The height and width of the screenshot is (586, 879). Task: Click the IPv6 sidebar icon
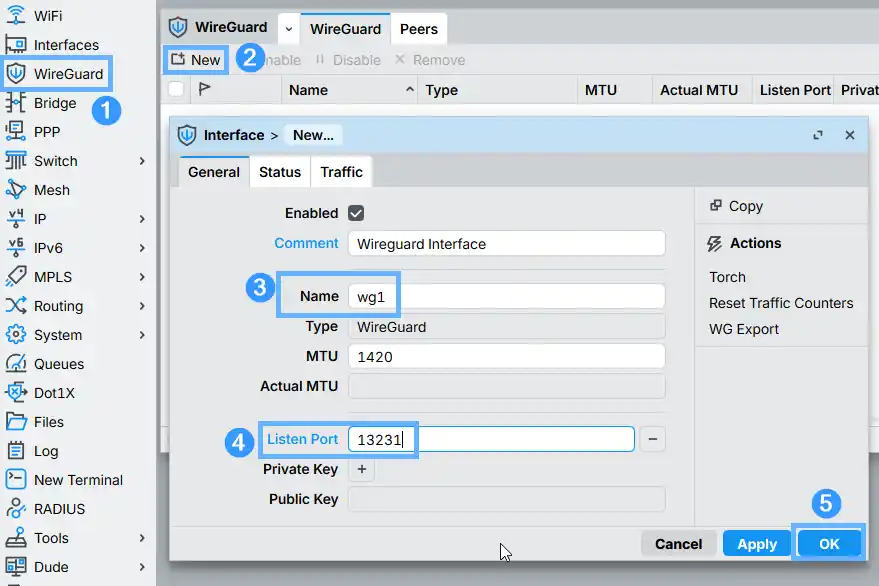coord(16,248)
